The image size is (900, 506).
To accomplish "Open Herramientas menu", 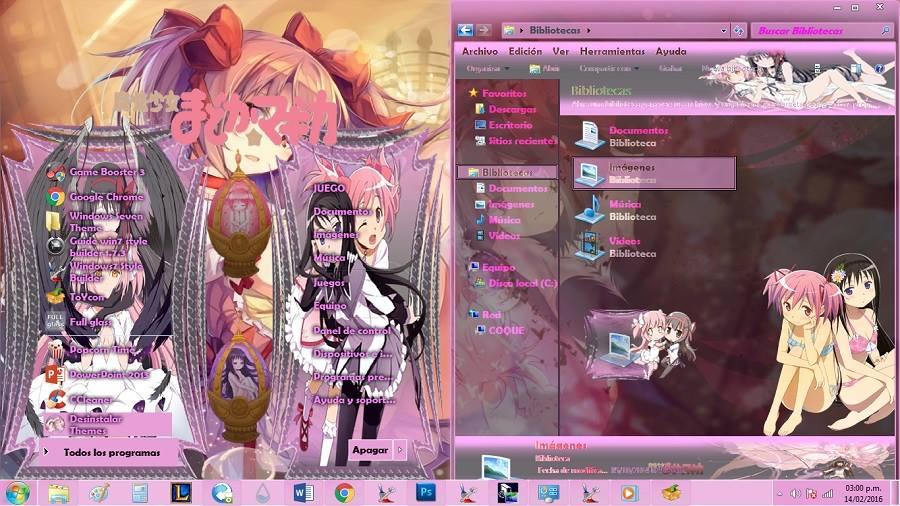I will (x=612, y=51).
